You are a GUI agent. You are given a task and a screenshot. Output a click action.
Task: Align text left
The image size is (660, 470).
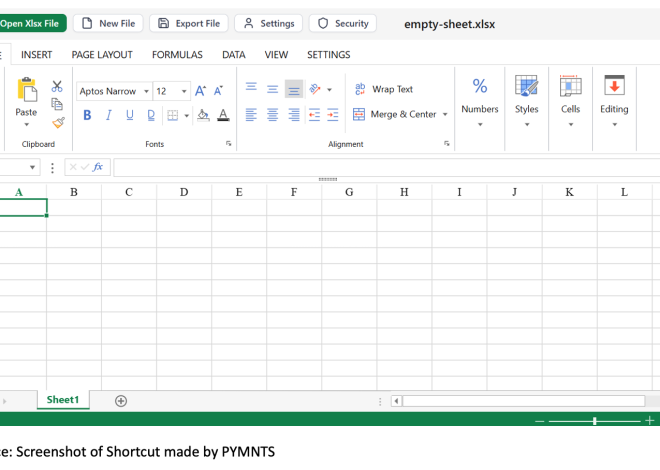pyautogui.click(x=251, y=114)
